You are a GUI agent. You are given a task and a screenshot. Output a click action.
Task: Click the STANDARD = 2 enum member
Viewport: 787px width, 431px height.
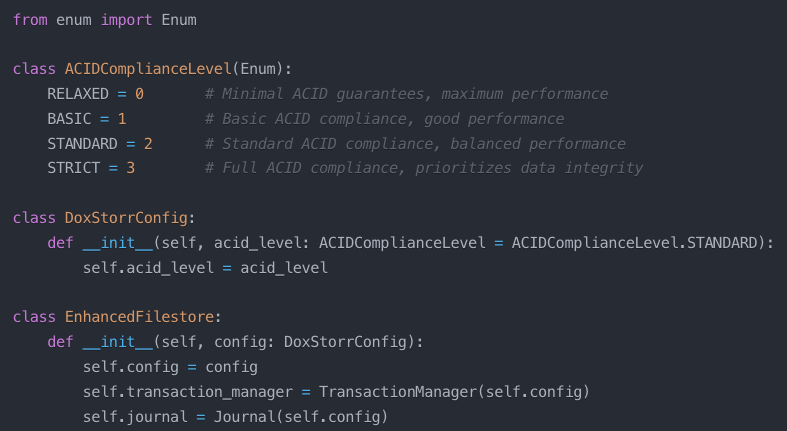(x=100, y=144)
